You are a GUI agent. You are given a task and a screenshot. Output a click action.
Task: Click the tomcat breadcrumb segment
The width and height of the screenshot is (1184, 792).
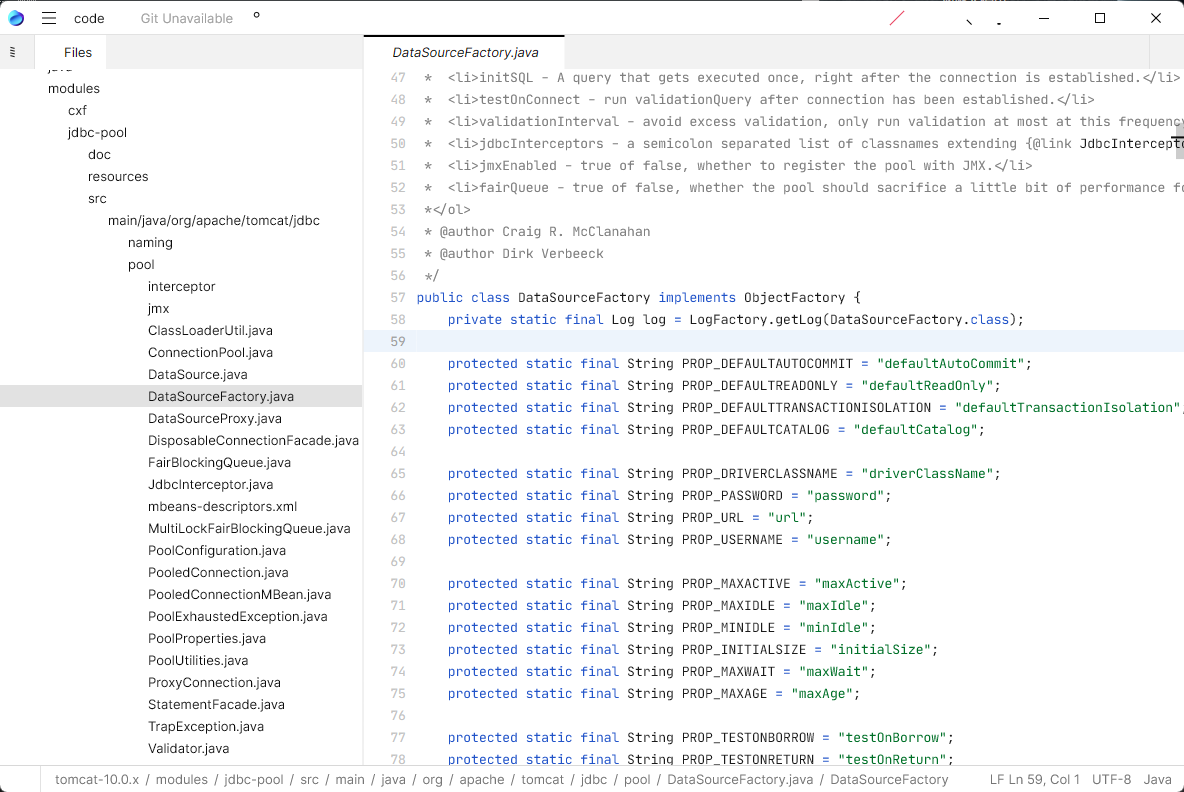542,779
